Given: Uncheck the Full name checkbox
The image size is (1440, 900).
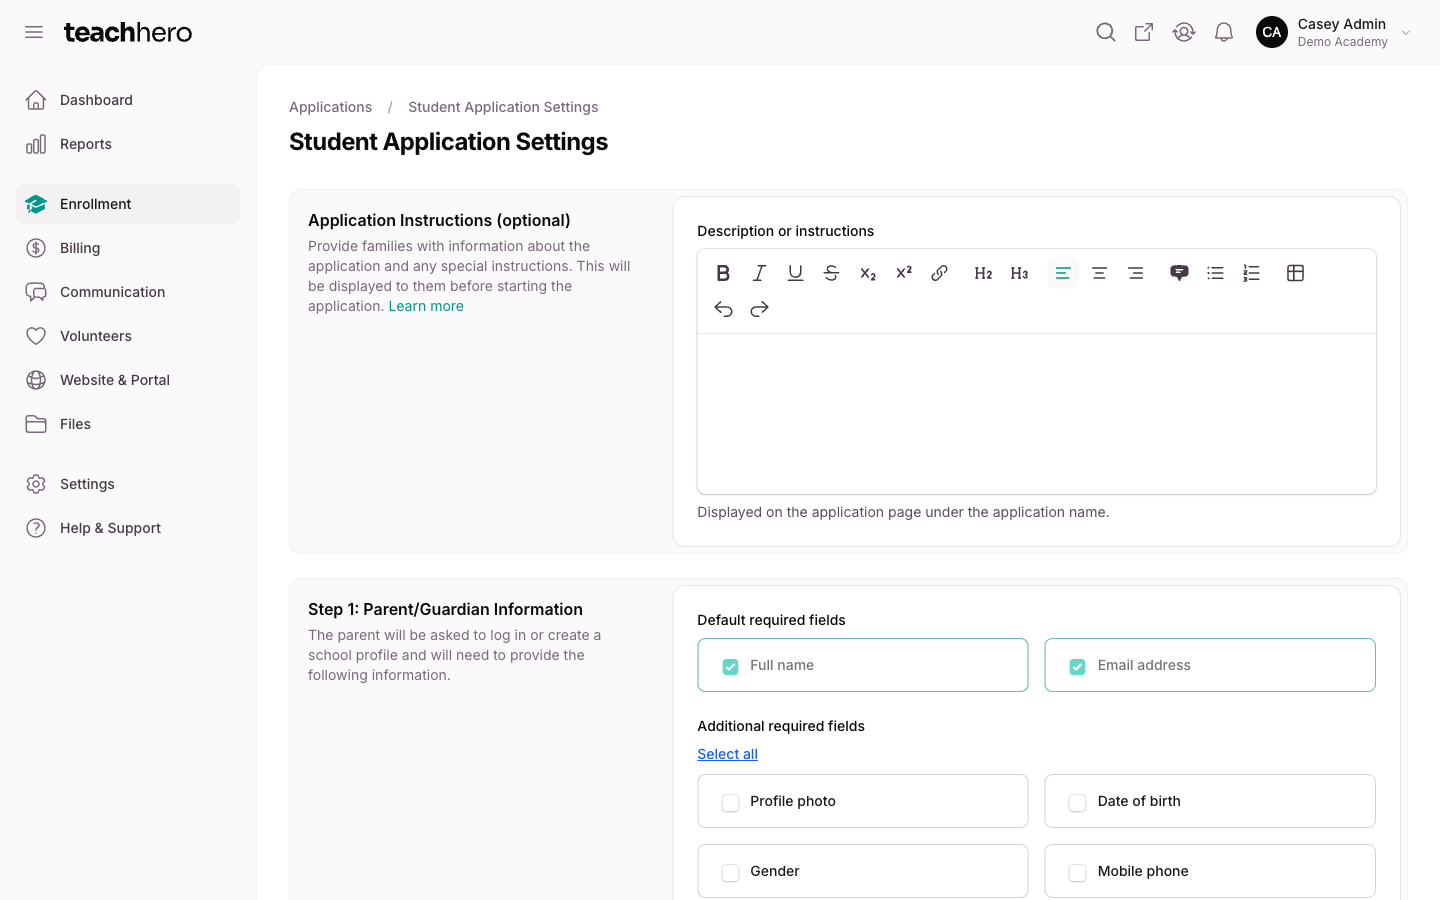Looking at the screenshot, I should [731, 666].
